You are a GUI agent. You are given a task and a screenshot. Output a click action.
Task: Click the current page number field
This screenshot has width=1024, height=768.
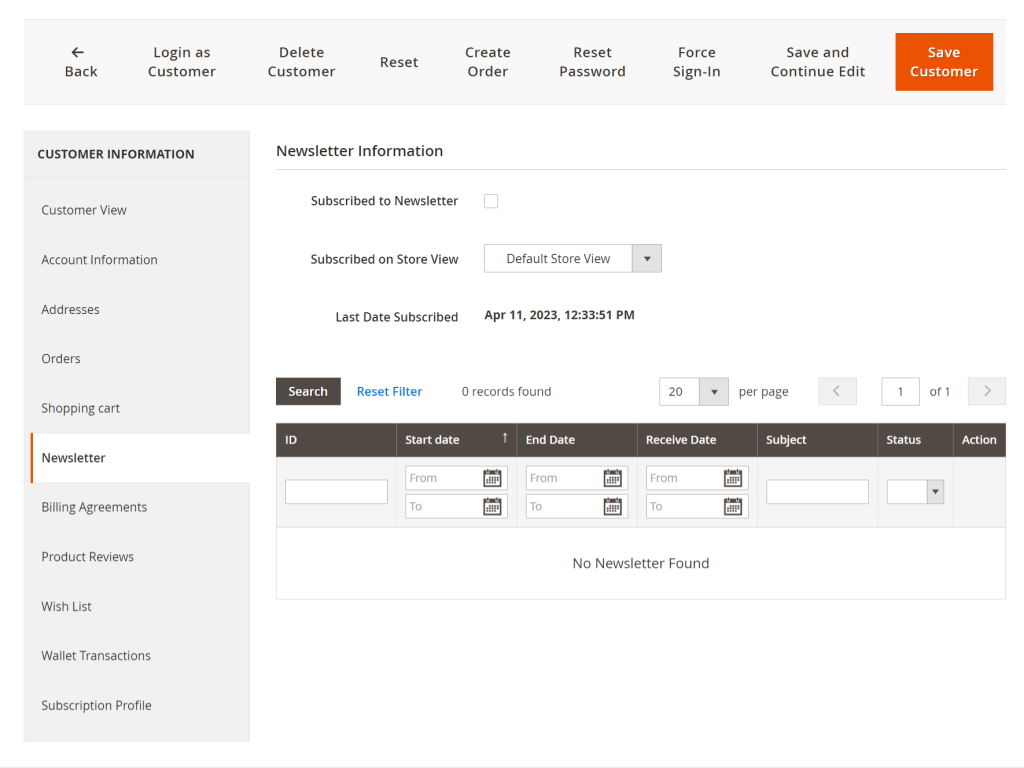point(900,391)
